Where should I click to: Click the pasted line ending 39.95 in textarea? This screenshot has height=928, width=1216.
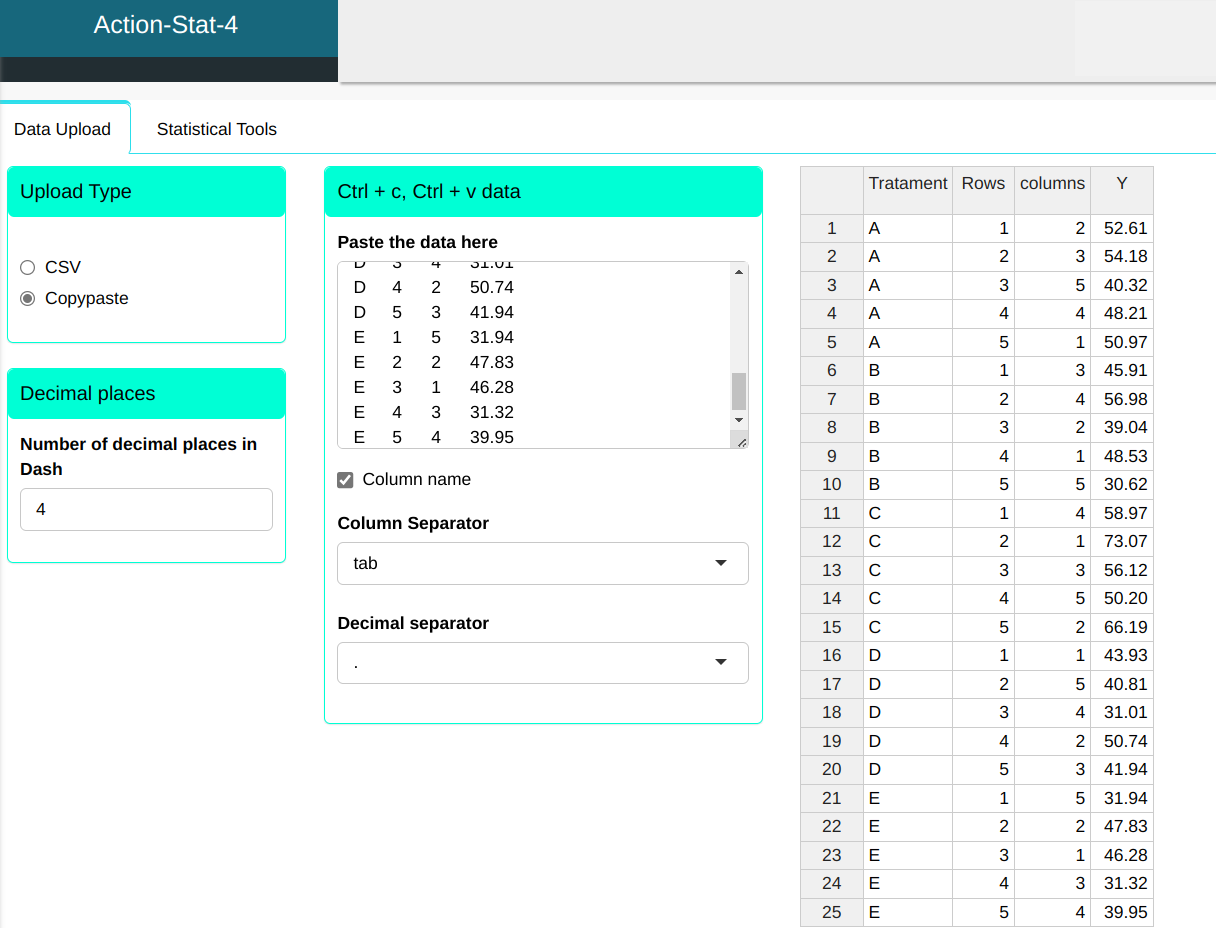click(x=434, y=437)
